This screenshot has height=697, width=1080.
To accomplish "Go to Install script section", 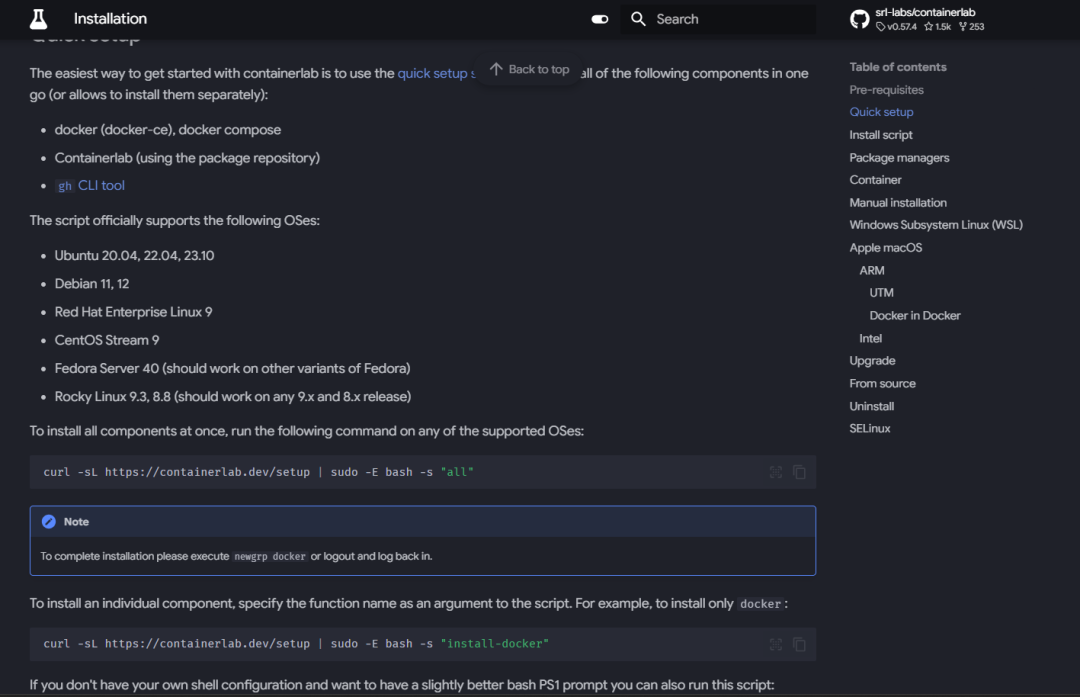I will (880, 135).
